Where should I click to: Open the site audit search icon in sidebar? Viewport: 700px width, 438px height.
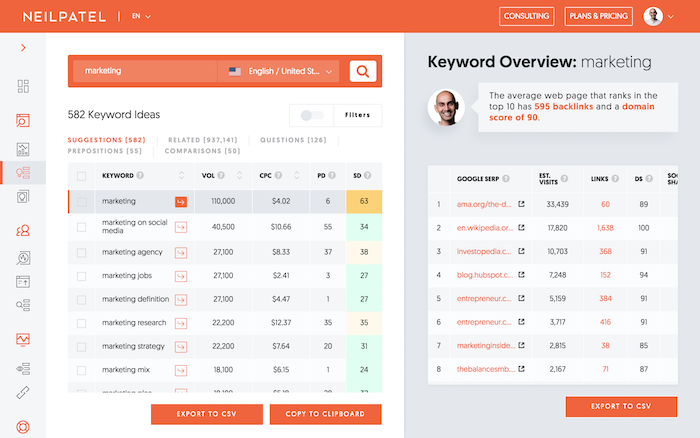coord(23,121)
